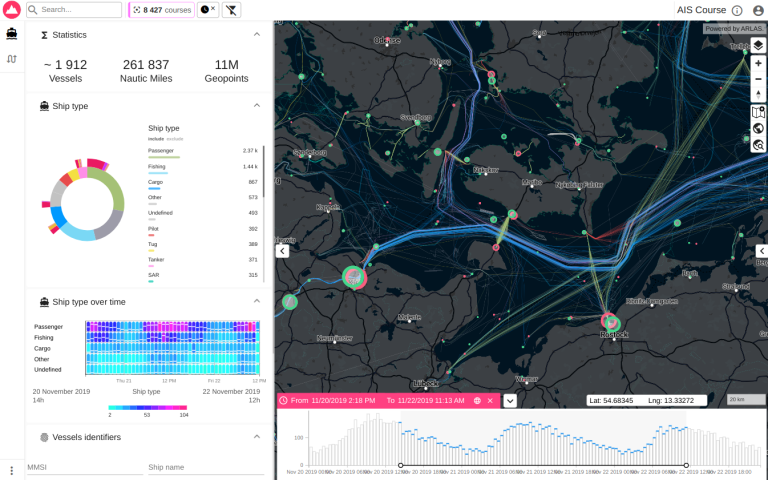
Task: Click the globe search icon
Action: [x=758, y=145]
